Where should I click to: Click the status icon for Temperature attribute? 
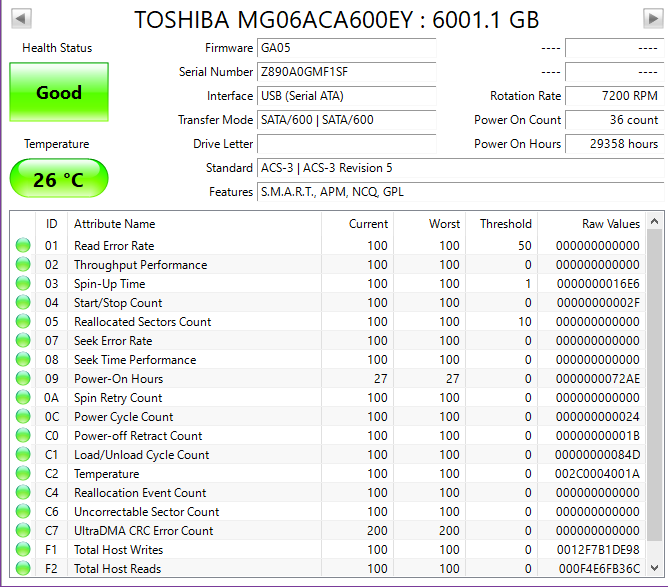pyautogui.click(x=22, y=474)
